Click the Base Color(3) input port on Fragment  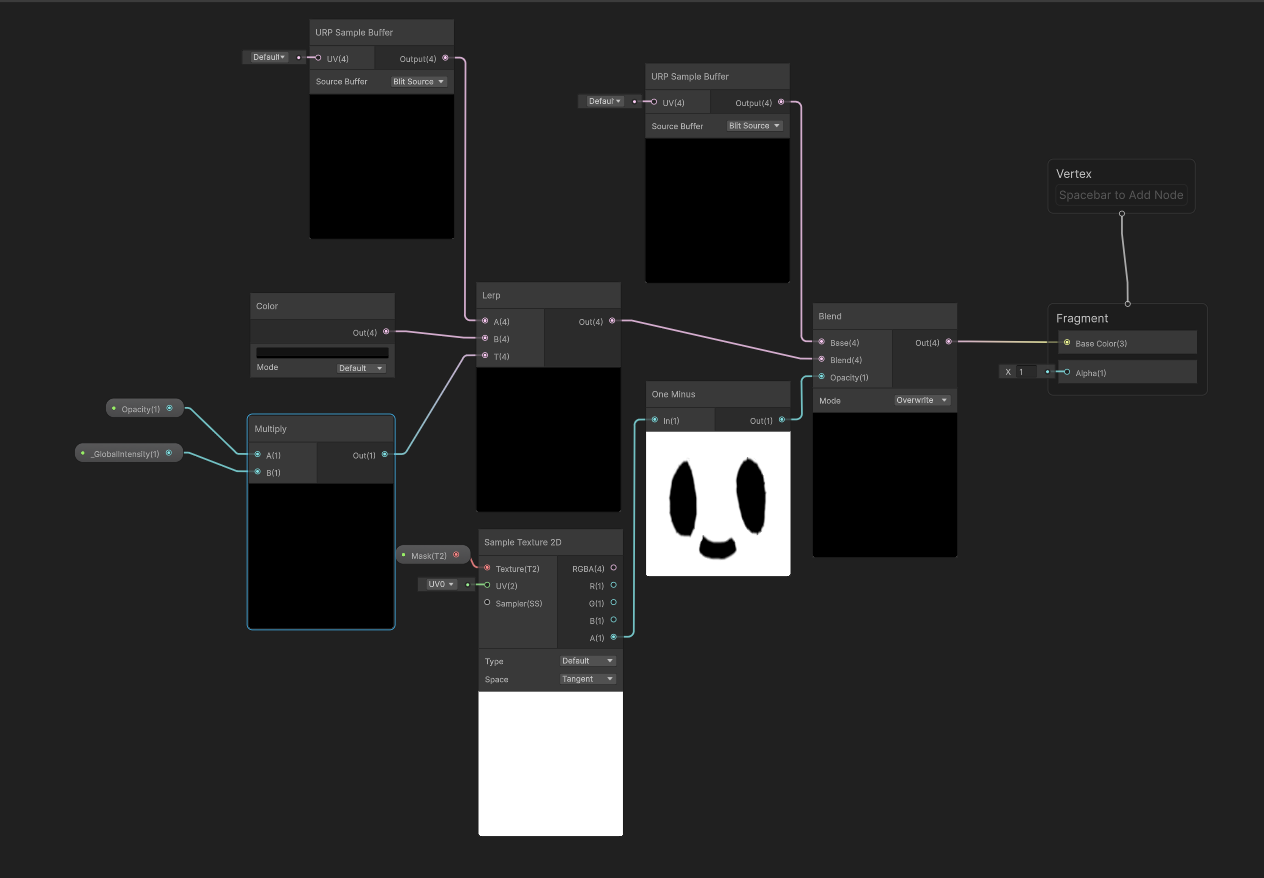[1069, 343]
